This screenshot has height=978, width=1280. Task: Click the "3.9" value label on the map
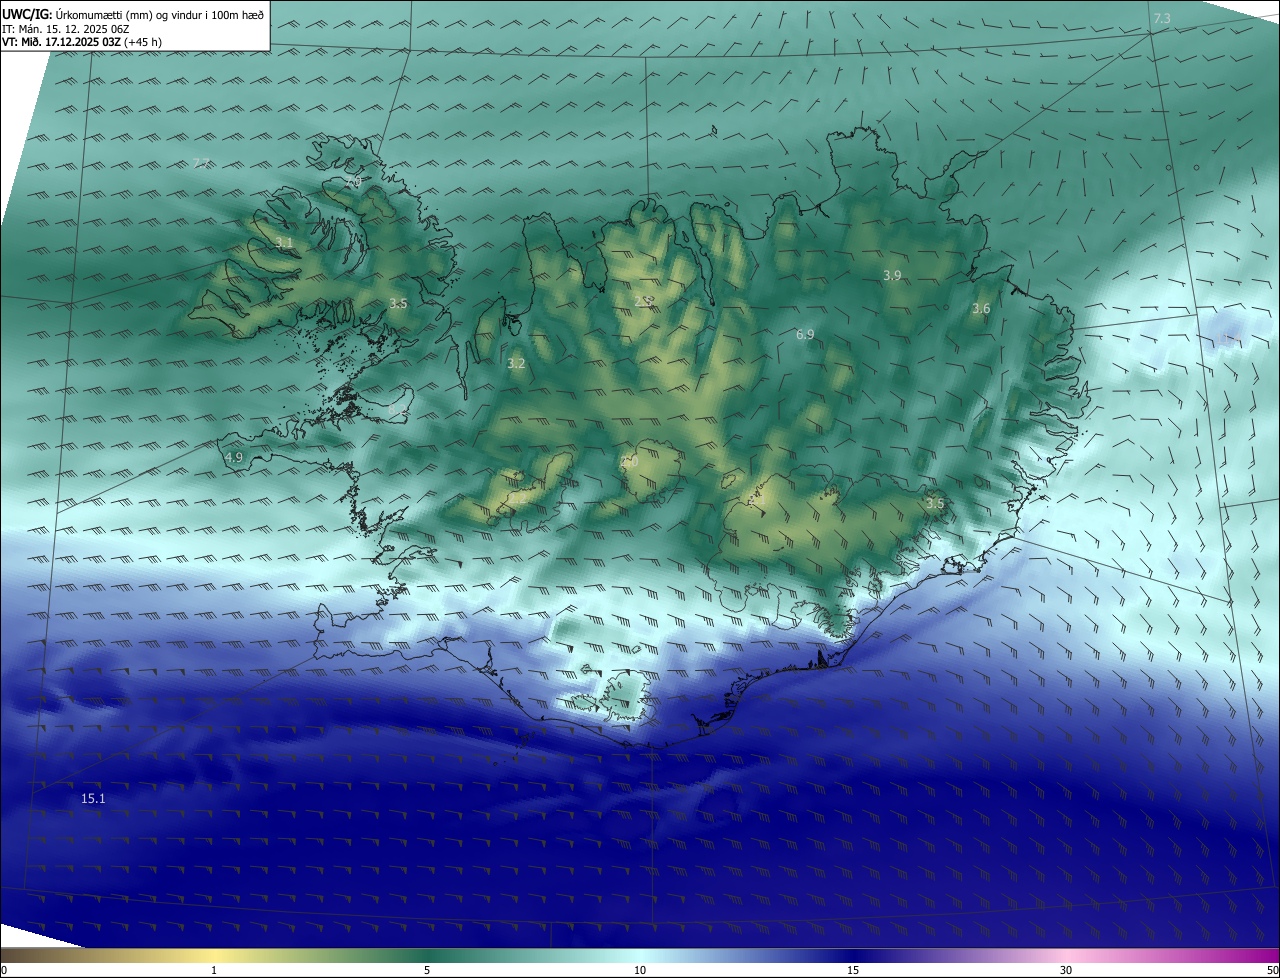click(892, 275)
